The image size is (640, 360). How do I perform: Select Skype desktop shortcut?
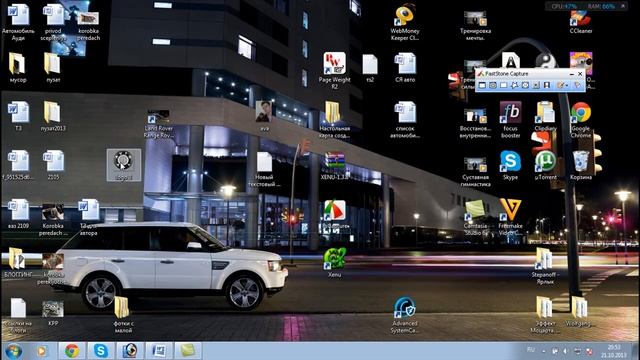pos(510,165)
